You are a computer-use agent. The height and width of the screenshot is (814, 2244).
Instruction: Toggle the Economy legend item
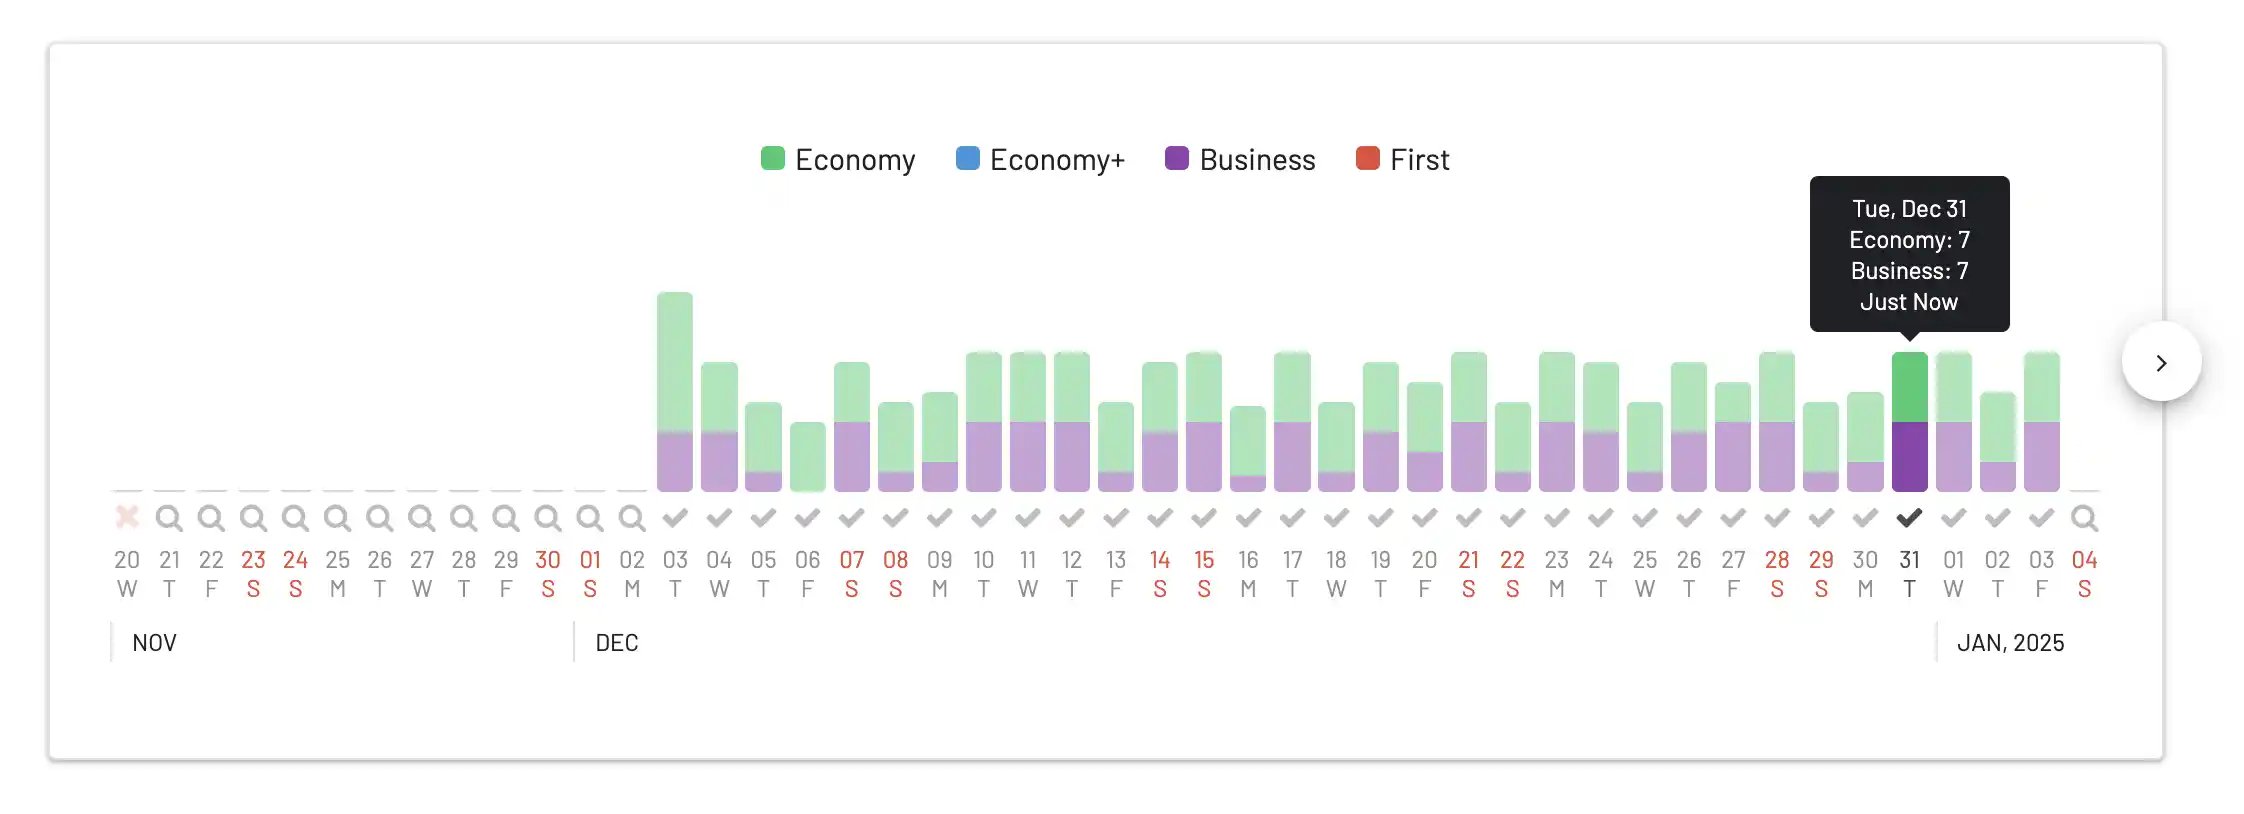pos(838,160)
